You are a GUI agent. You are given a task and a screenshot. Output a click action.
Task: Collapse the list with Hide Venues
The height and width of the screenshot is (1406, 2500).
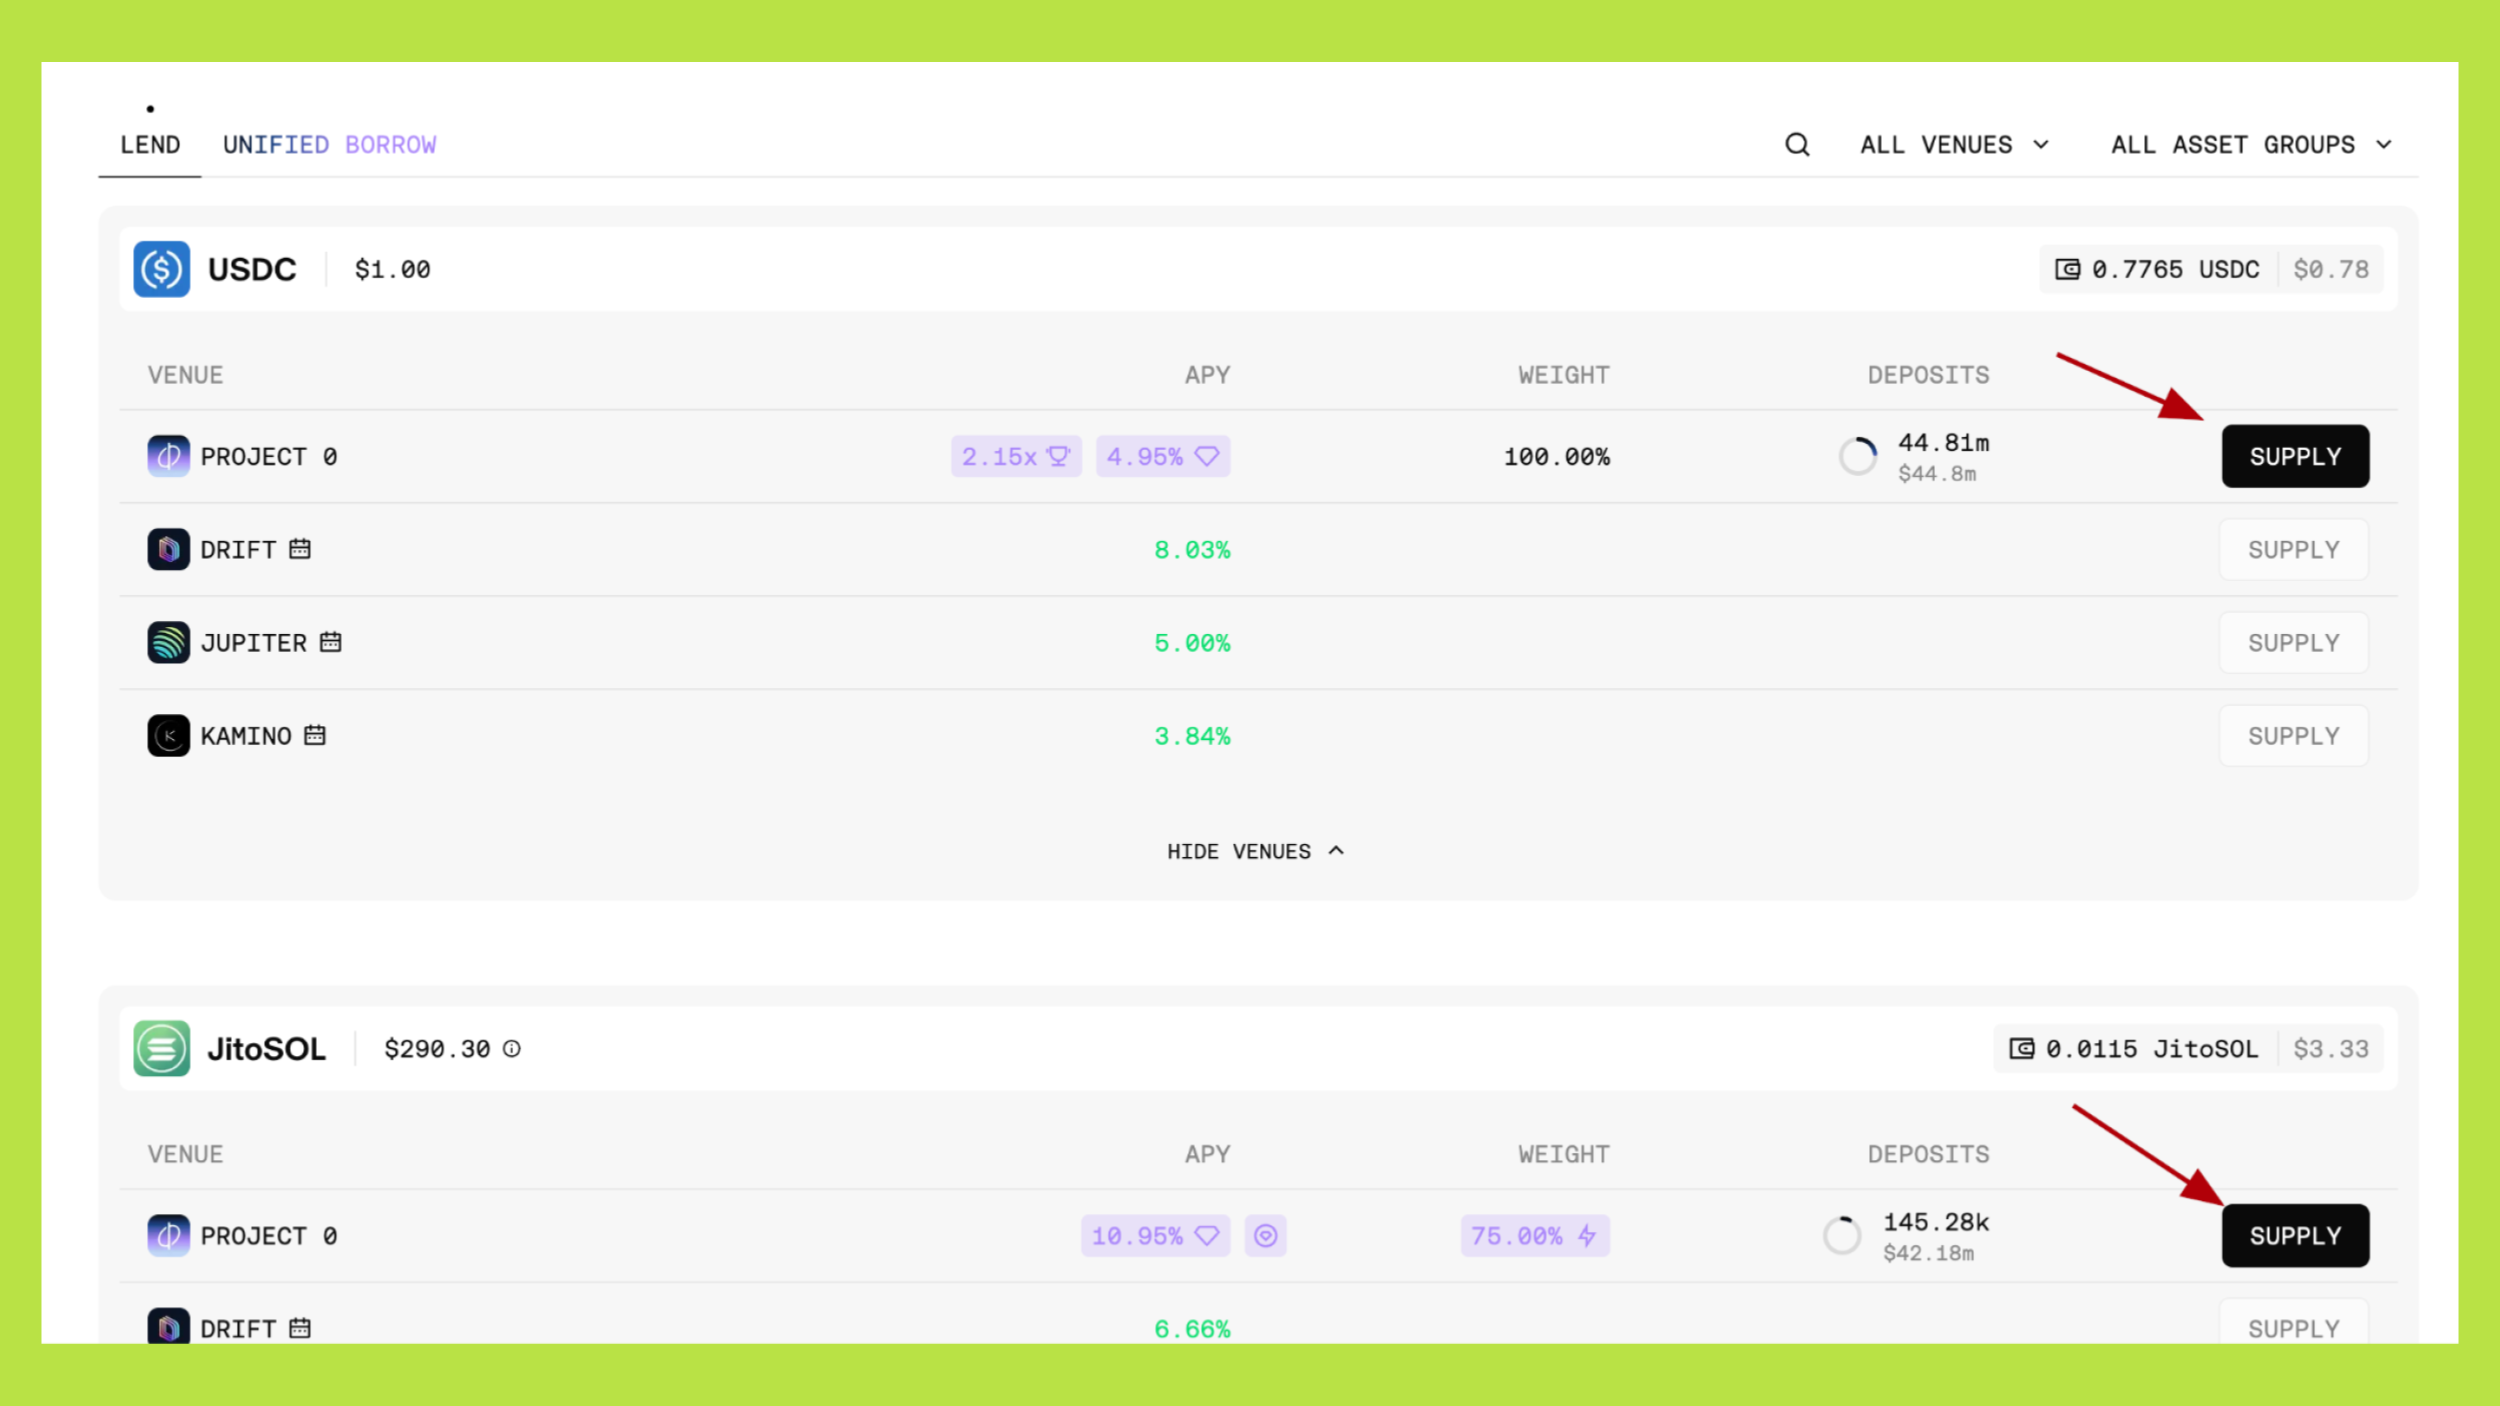click(x=1254, y=851)
